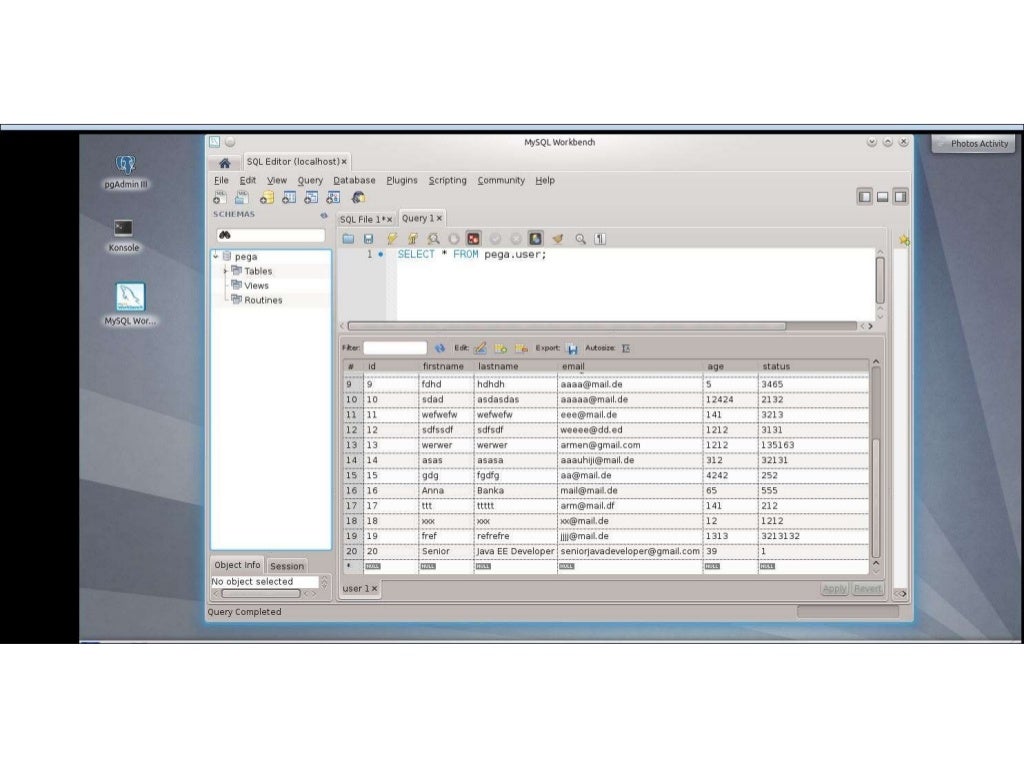This screenshot has width=1024, height=768.
Task: Execute current statement lightning cursor icon
Action: 412,239
